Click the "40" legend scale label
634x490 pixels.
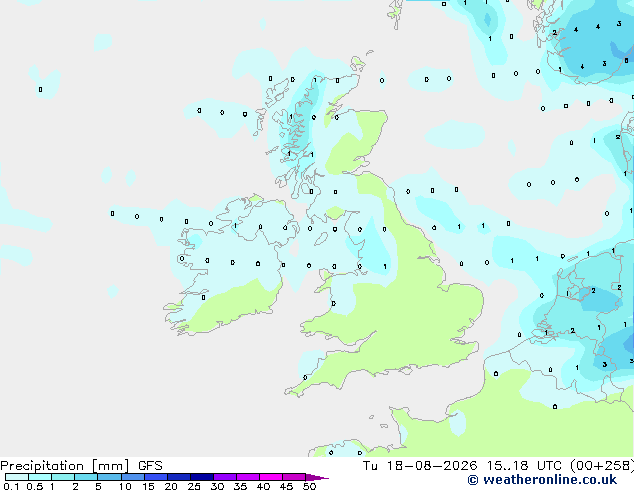(x=263, y=486)
